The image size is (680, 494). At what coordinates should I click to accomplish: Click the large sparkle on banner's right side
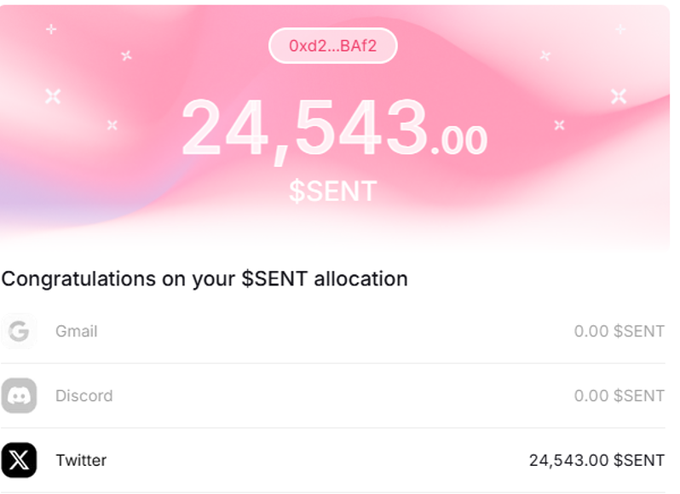point(619,96)
